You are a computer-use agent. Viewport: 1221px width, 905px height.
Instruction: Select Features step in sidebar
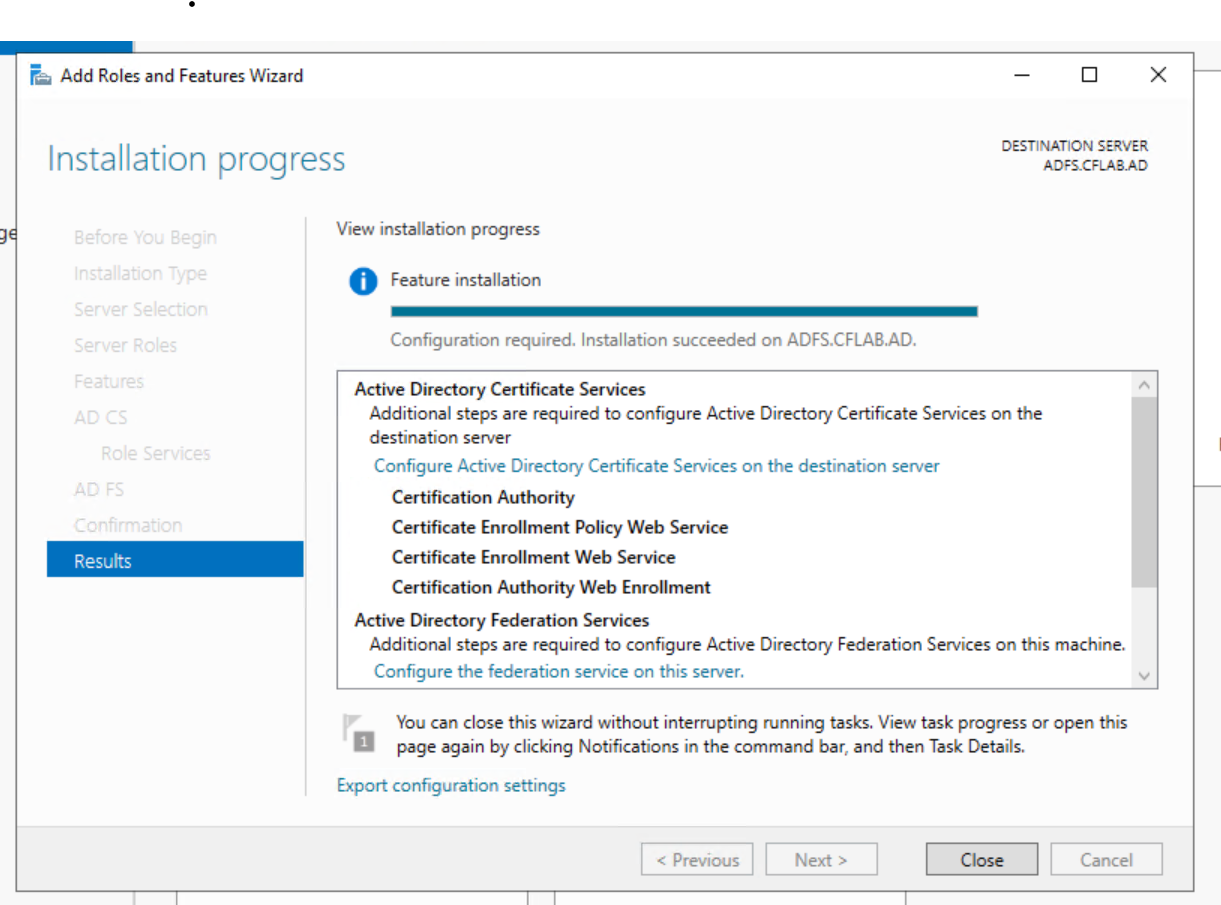tap(109, 381)
